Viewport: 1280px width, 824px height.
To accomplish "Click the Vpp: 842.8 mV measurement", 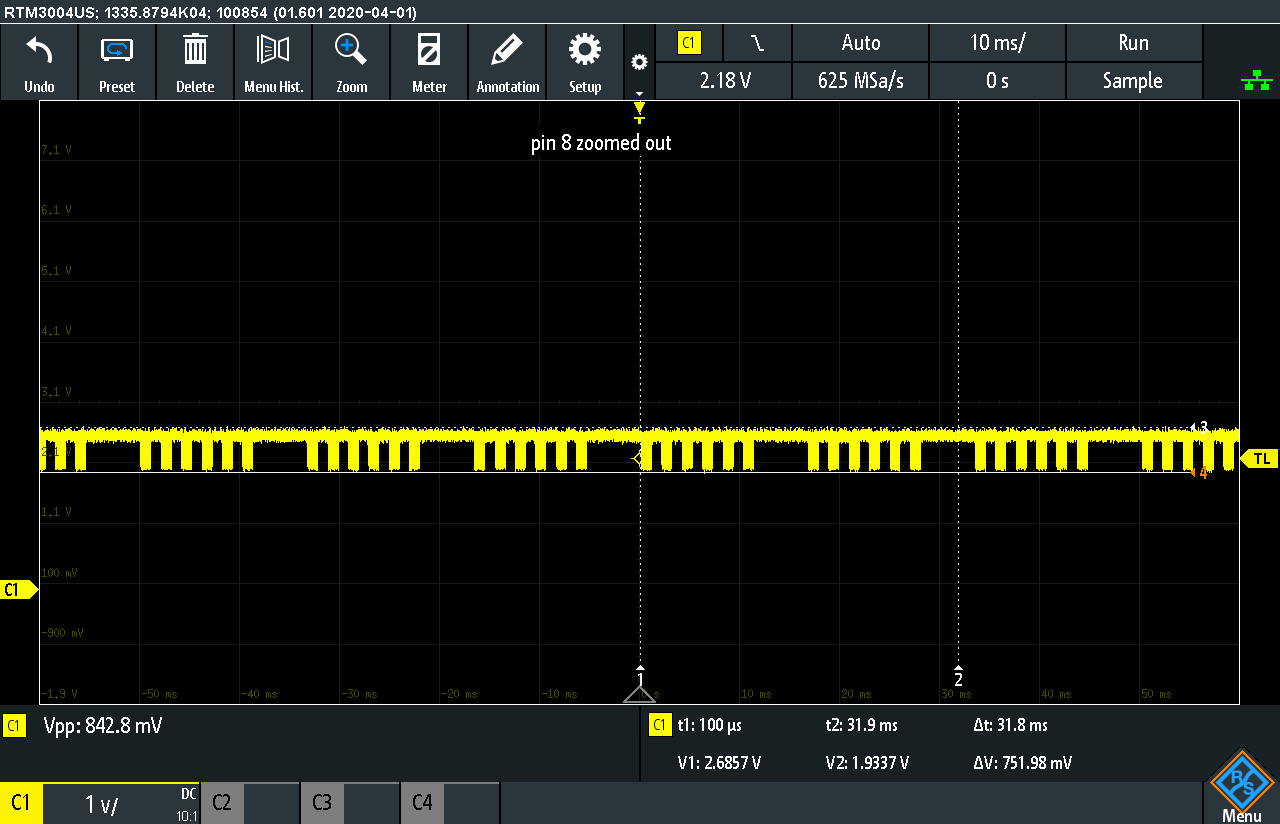I will tap(103, 727).
